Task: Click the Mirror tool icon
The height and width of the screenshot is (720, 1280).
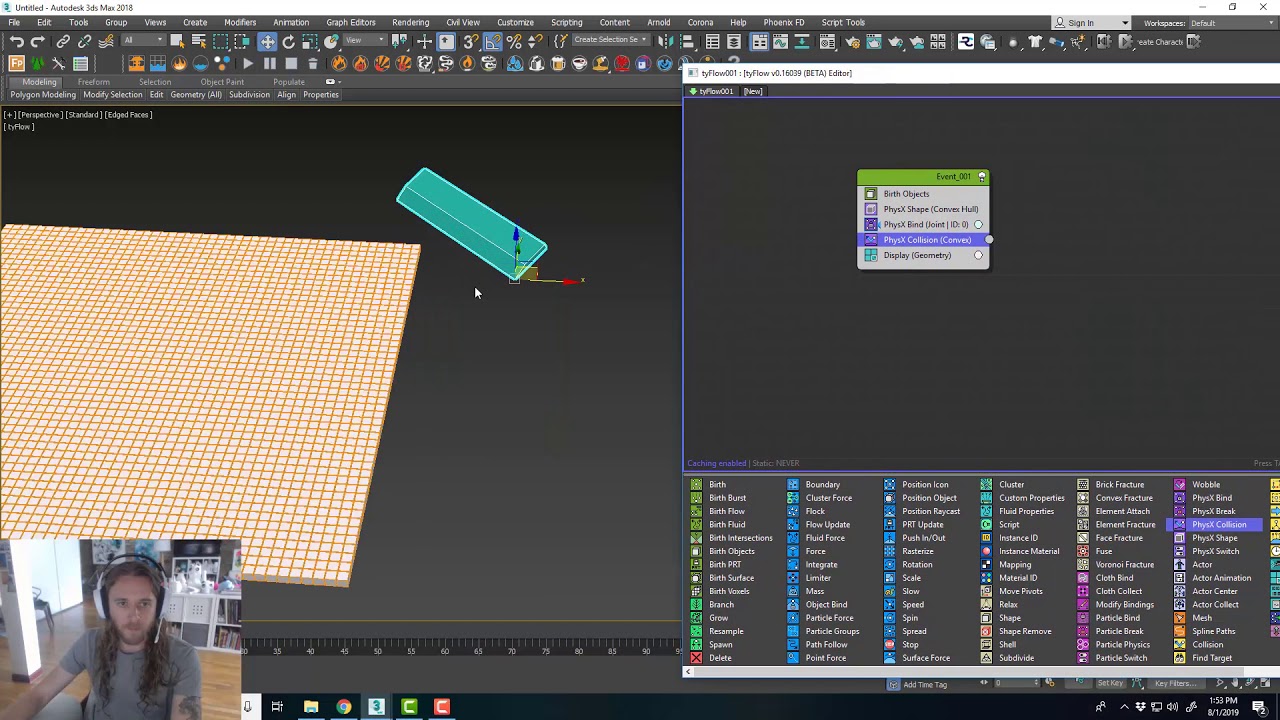Action: (x=665, y=41)
